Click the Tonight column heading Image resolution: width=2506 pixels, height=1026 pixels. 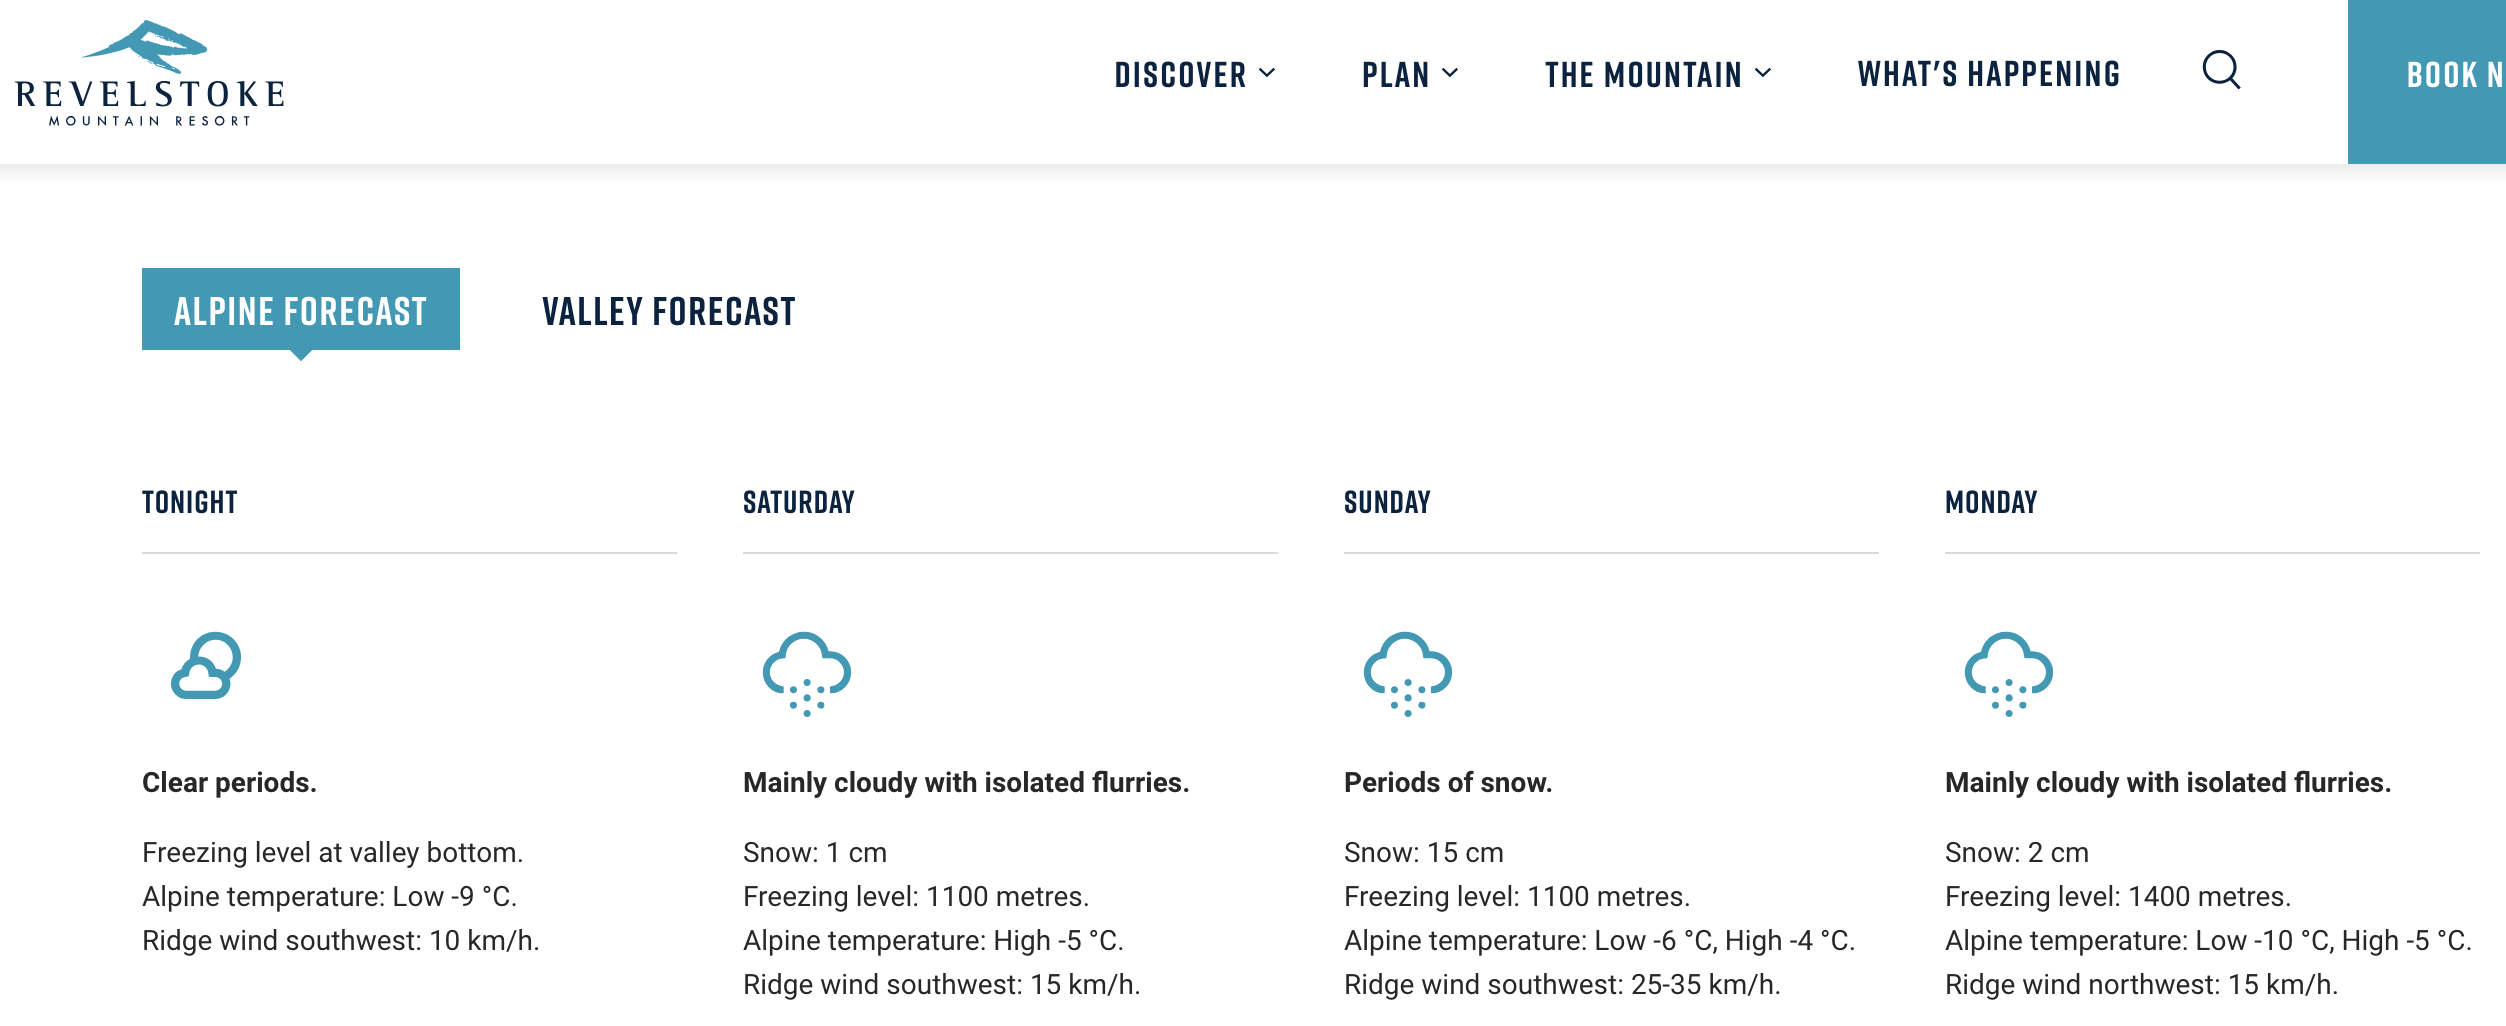tap(189, 502)
